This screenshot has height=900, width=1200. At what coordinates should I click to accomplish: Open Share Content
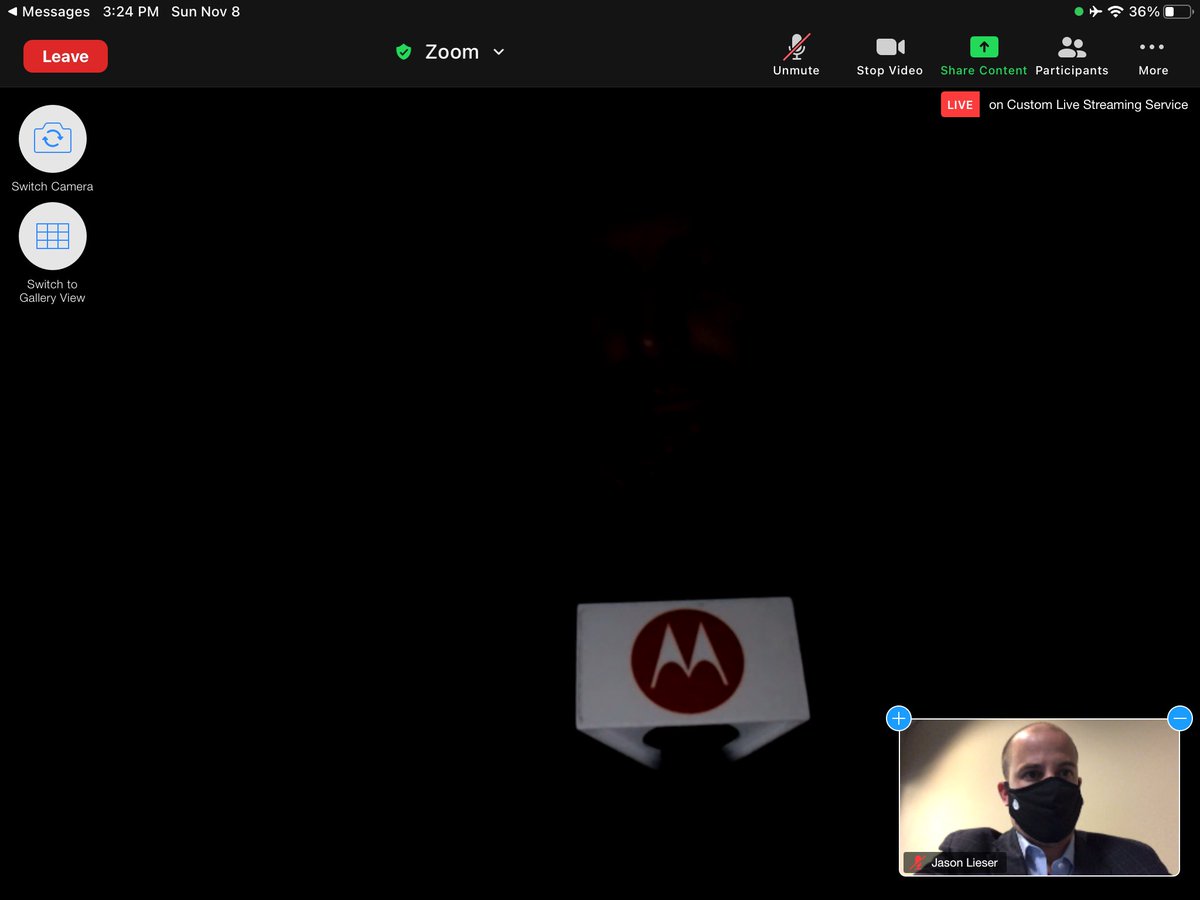click(x=983, y=55)
